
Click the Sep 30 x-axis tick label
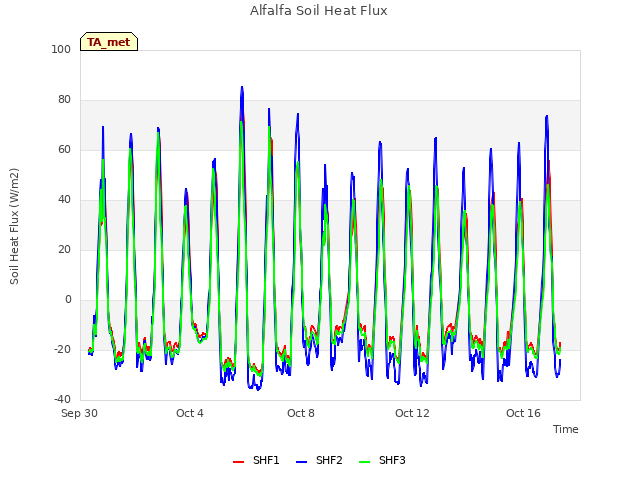[79, 413]
